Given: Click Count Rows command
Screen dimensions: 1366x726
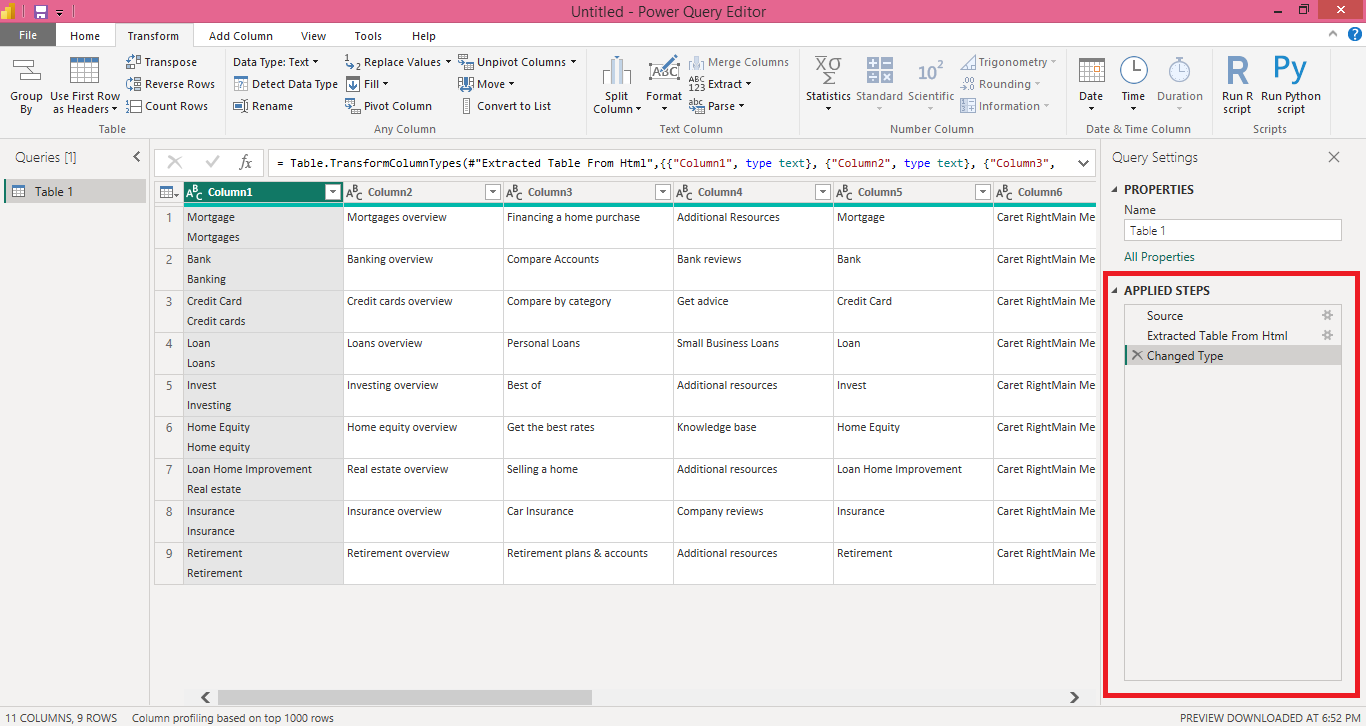Looking at the screenshot, I should tap(167, 106).
